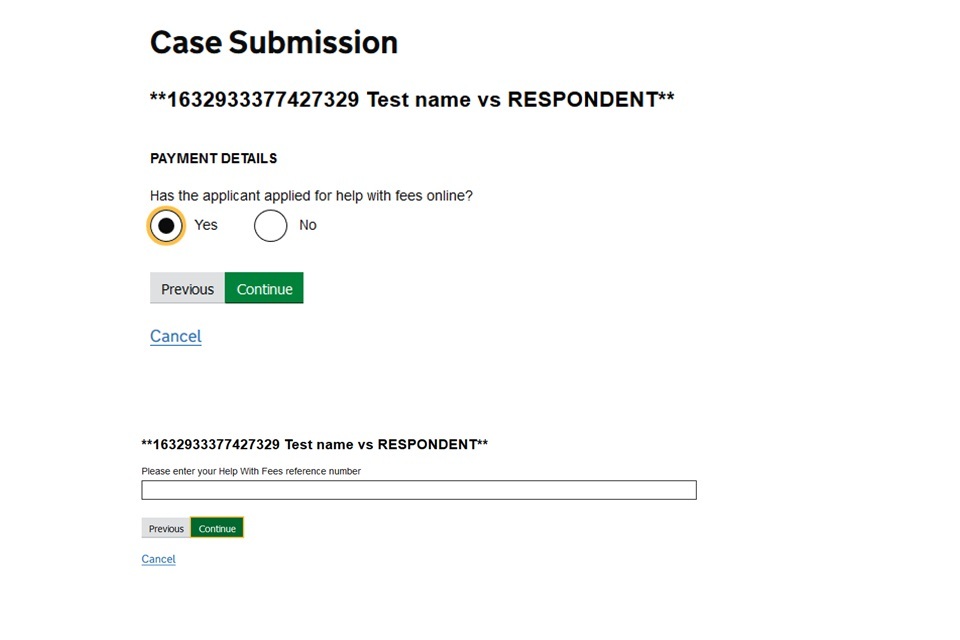Follow the small Cancel link at the bottom
Viewport: 960px width, 640px height.
[158, 559]
